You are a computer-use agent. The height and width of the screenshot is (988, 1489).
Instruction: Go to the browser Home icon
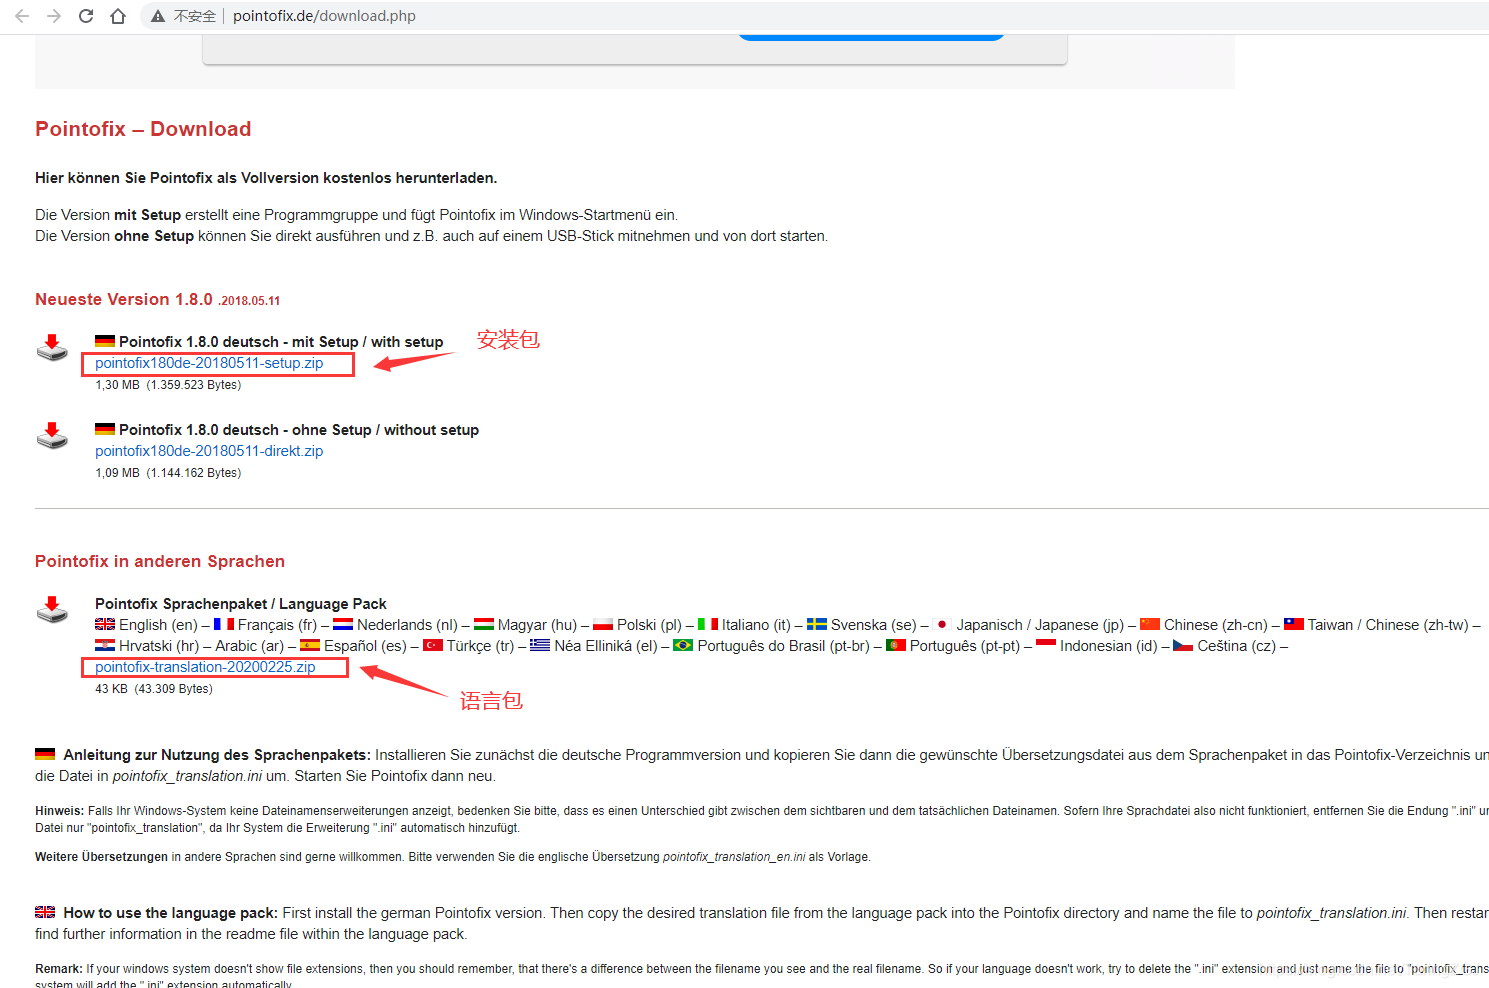118,16
